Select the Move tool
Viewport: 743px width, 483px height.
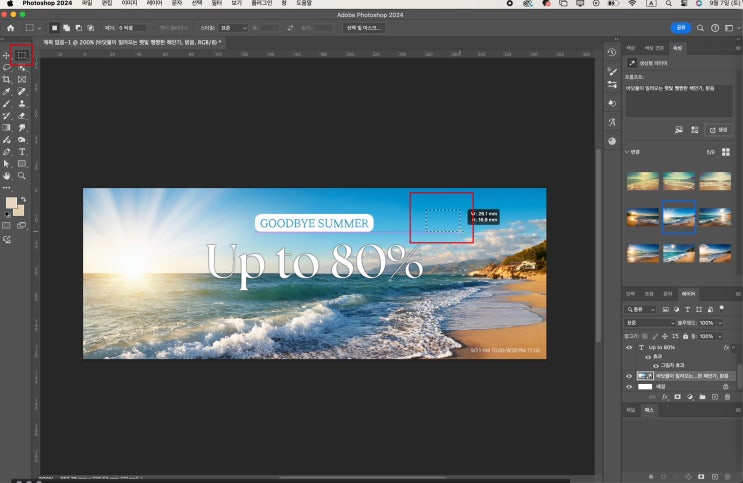[6, 55]
